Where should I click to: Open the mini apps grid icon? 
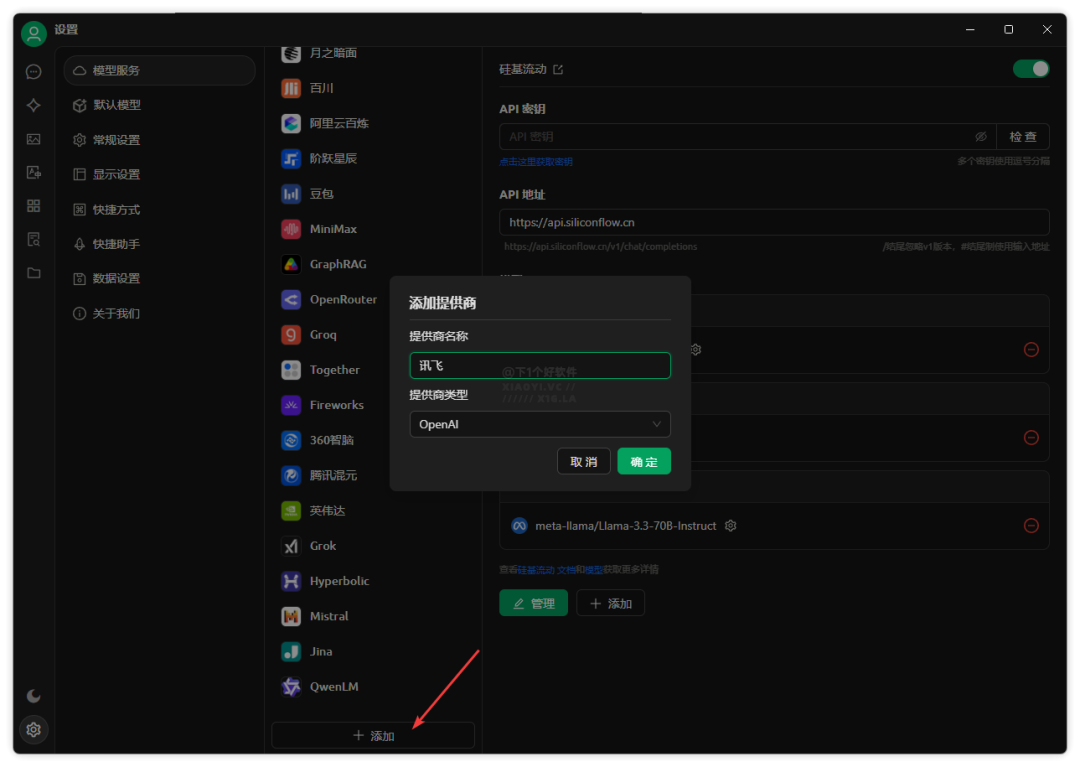pyautogui.click(x=34, y=206)
